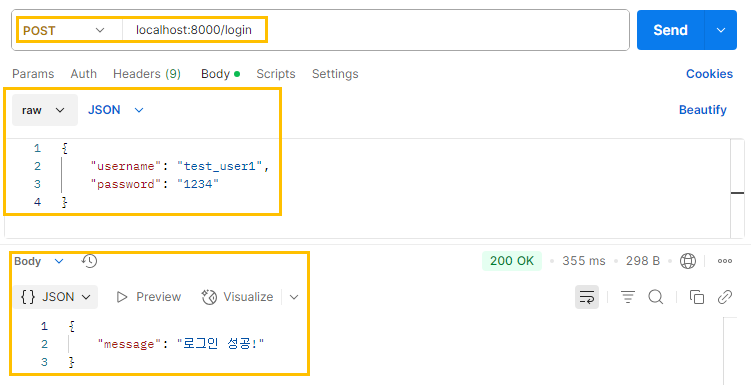Open the POST method dropdown
The height and width of the screenshot is (385, 751).
[64, 30]
